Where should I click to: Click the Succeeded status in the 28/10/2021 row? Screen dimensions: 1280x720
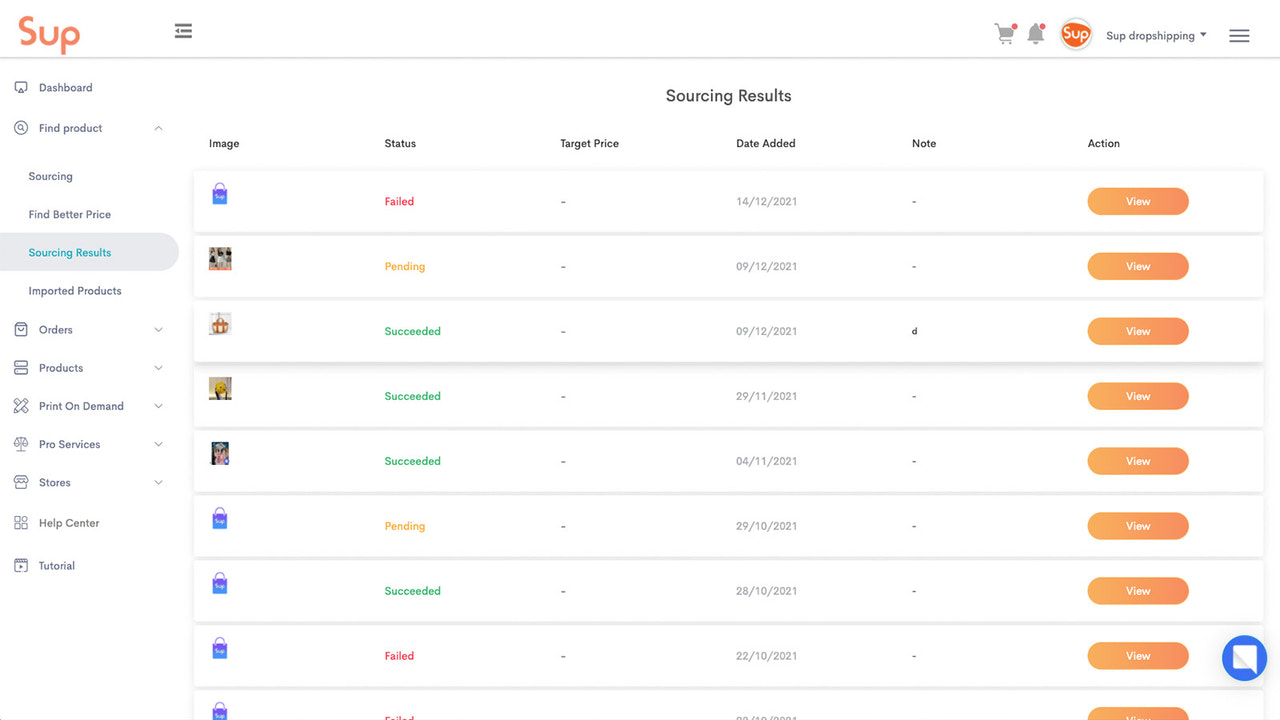412,592
